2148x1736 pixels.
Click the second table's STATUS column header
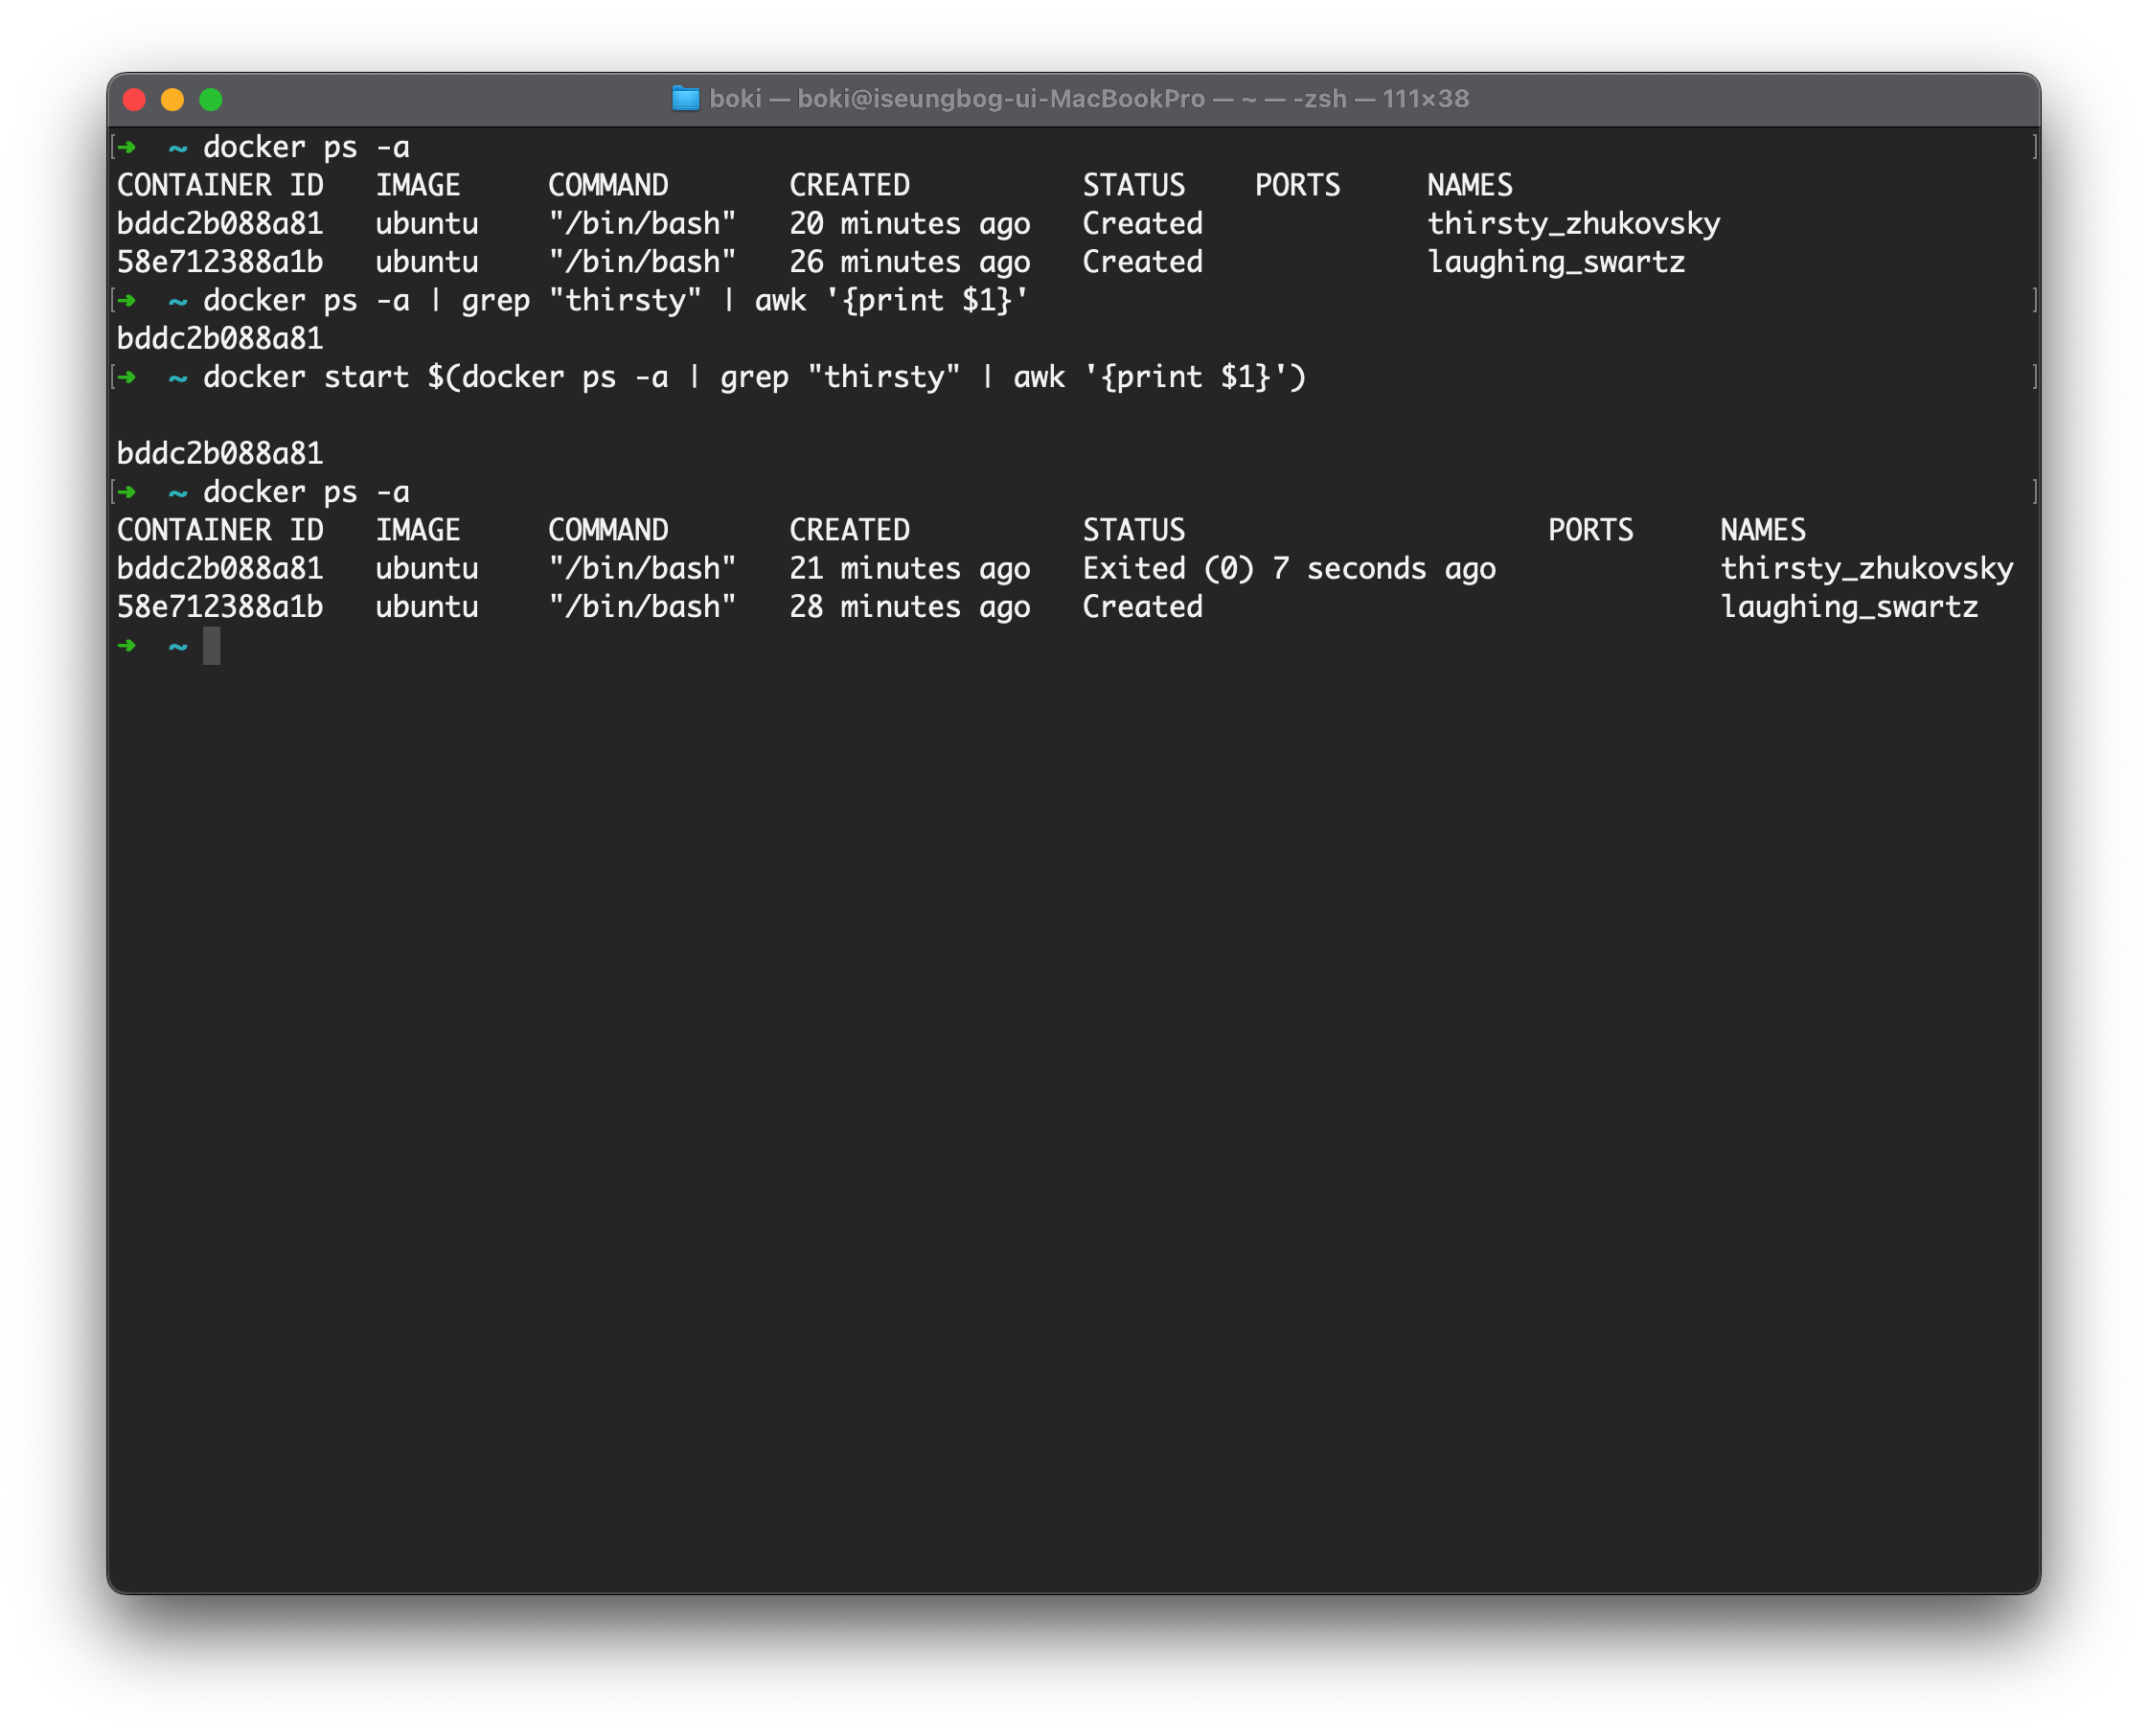(x=1133, y=530)
